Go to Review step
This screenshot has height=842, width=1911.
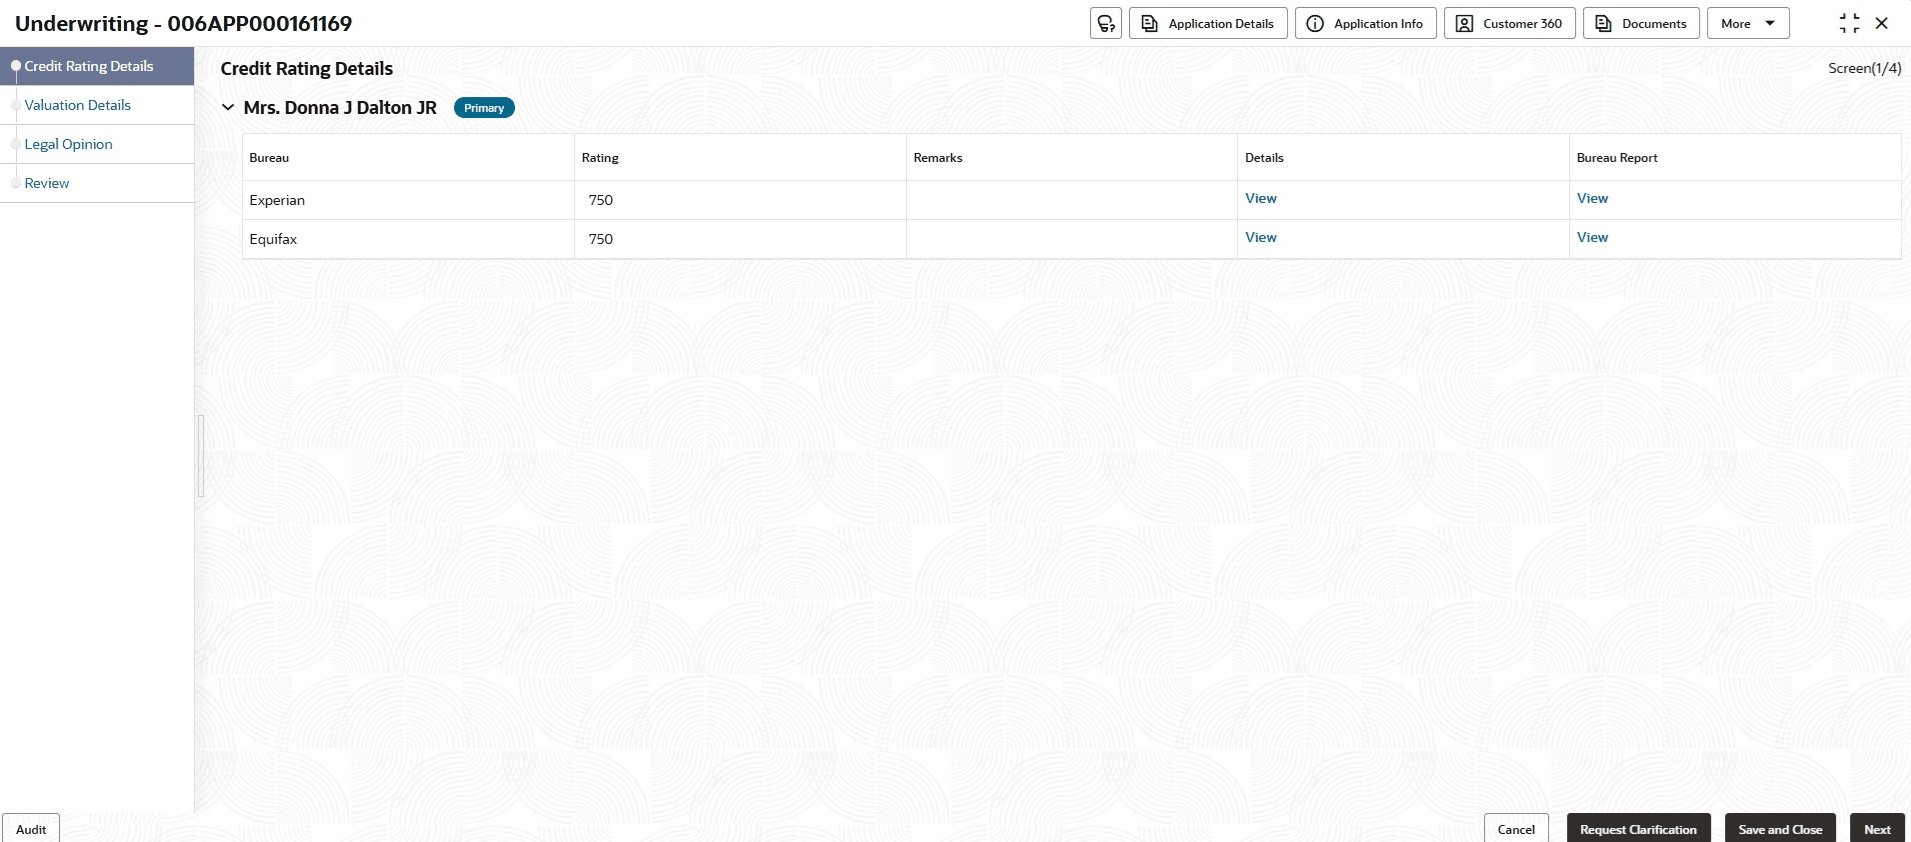(97, 183)
